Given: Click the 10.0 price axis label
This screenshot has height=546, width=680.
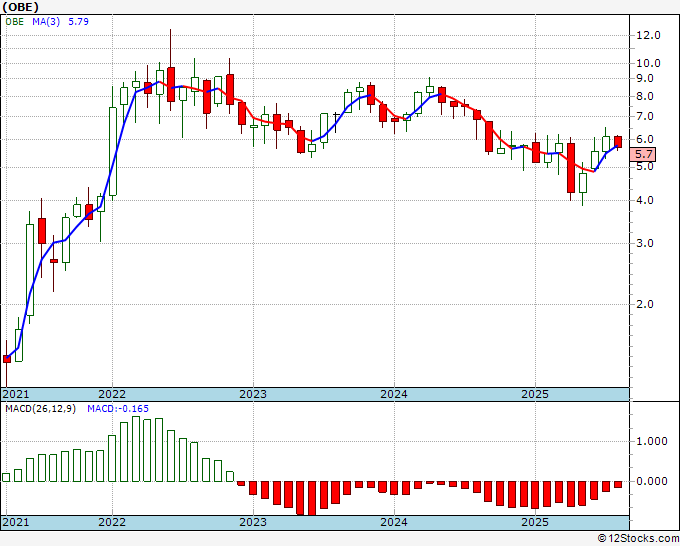Looking at the screenshot, I should point(648,63).
